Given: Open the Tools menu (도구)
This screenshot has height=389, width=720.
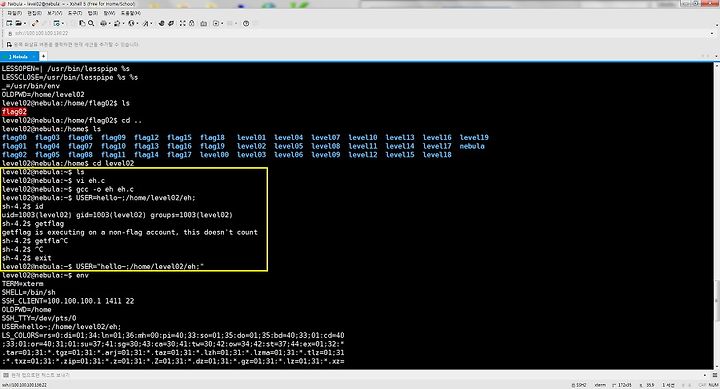Looking at the screenshot, I should [x=75, y=13].
